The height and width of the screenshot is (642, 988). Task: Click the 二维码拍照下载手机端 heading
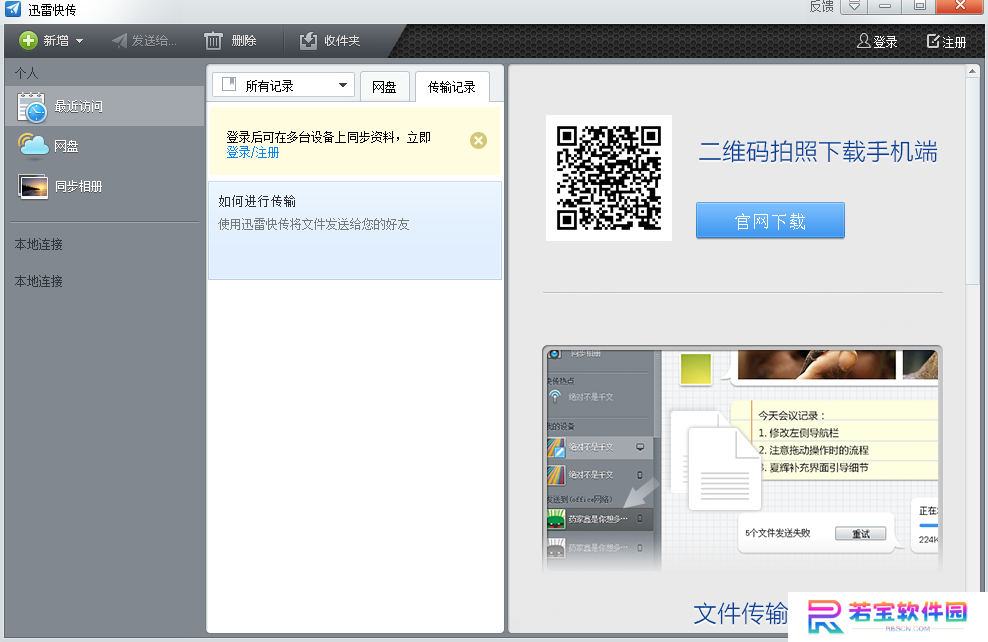pyautogui.click(x=818, y=152)
